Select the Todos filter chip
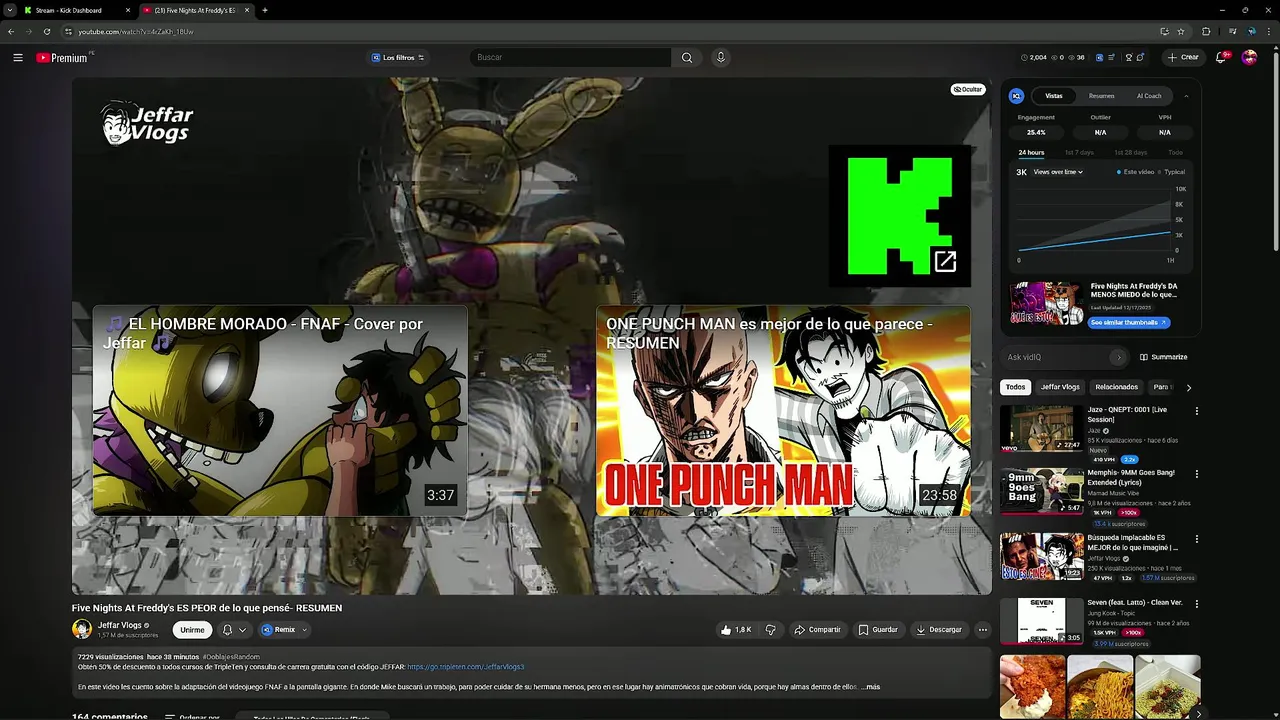Viewport: 1280px width, 720px height. pyautogui.click(x=1016, y=387)
